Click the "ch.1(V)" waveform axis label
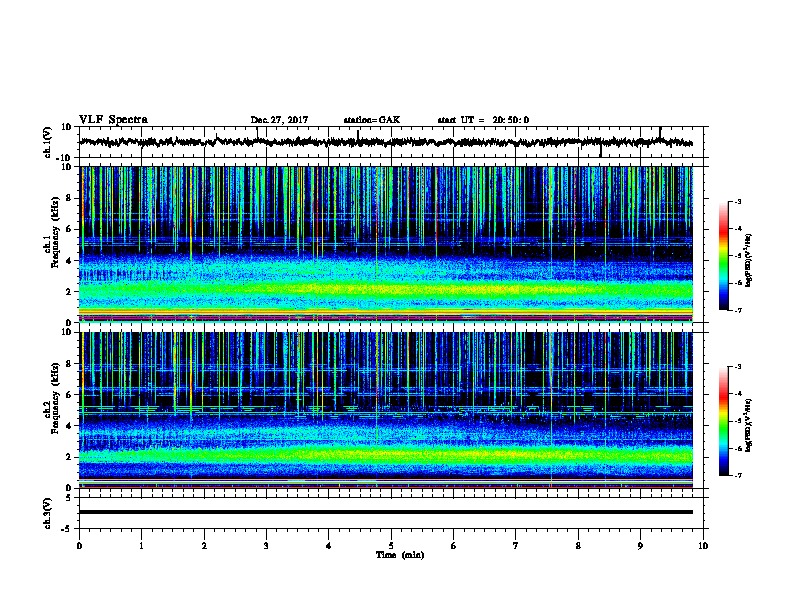 pyautogui.click(x=48, y=142)
